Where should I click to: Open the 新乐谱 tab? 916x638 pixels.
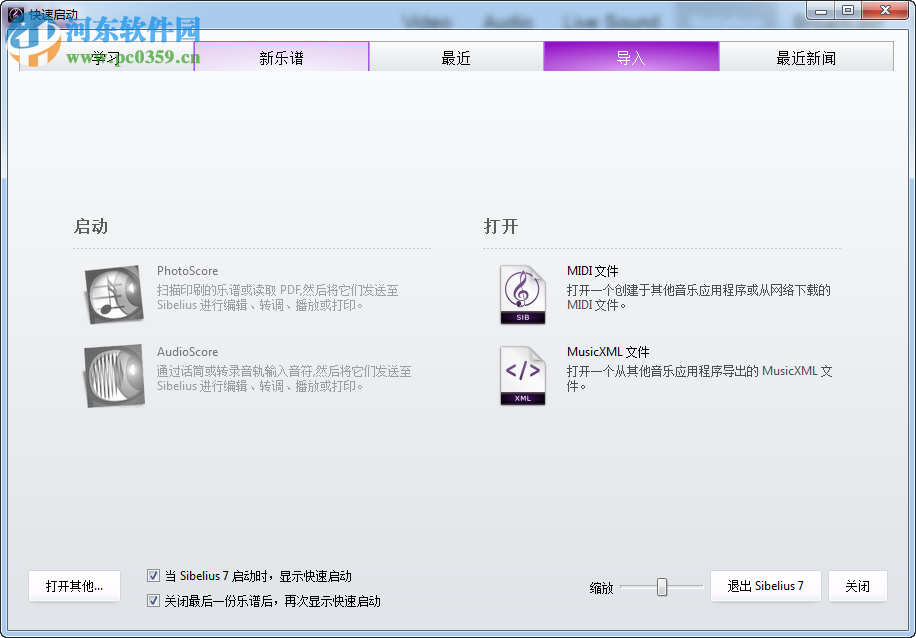tap(282, 57)
